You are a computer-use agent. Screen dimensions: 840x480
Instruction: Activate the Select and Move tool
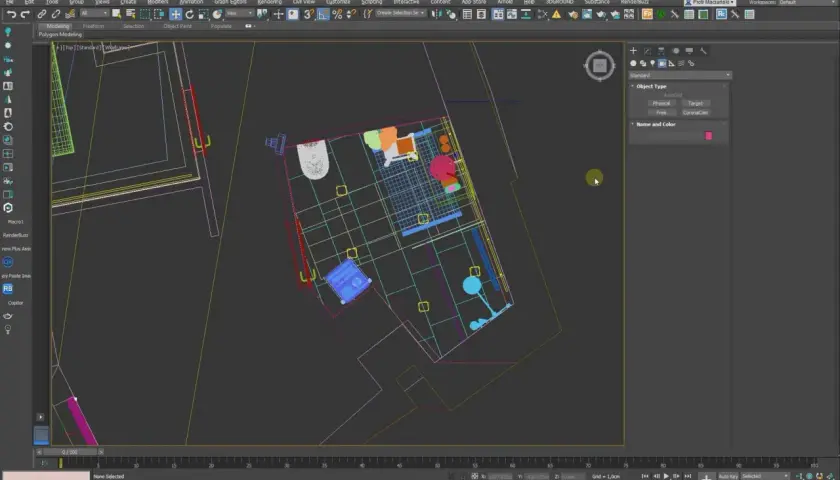click(175, 14)
